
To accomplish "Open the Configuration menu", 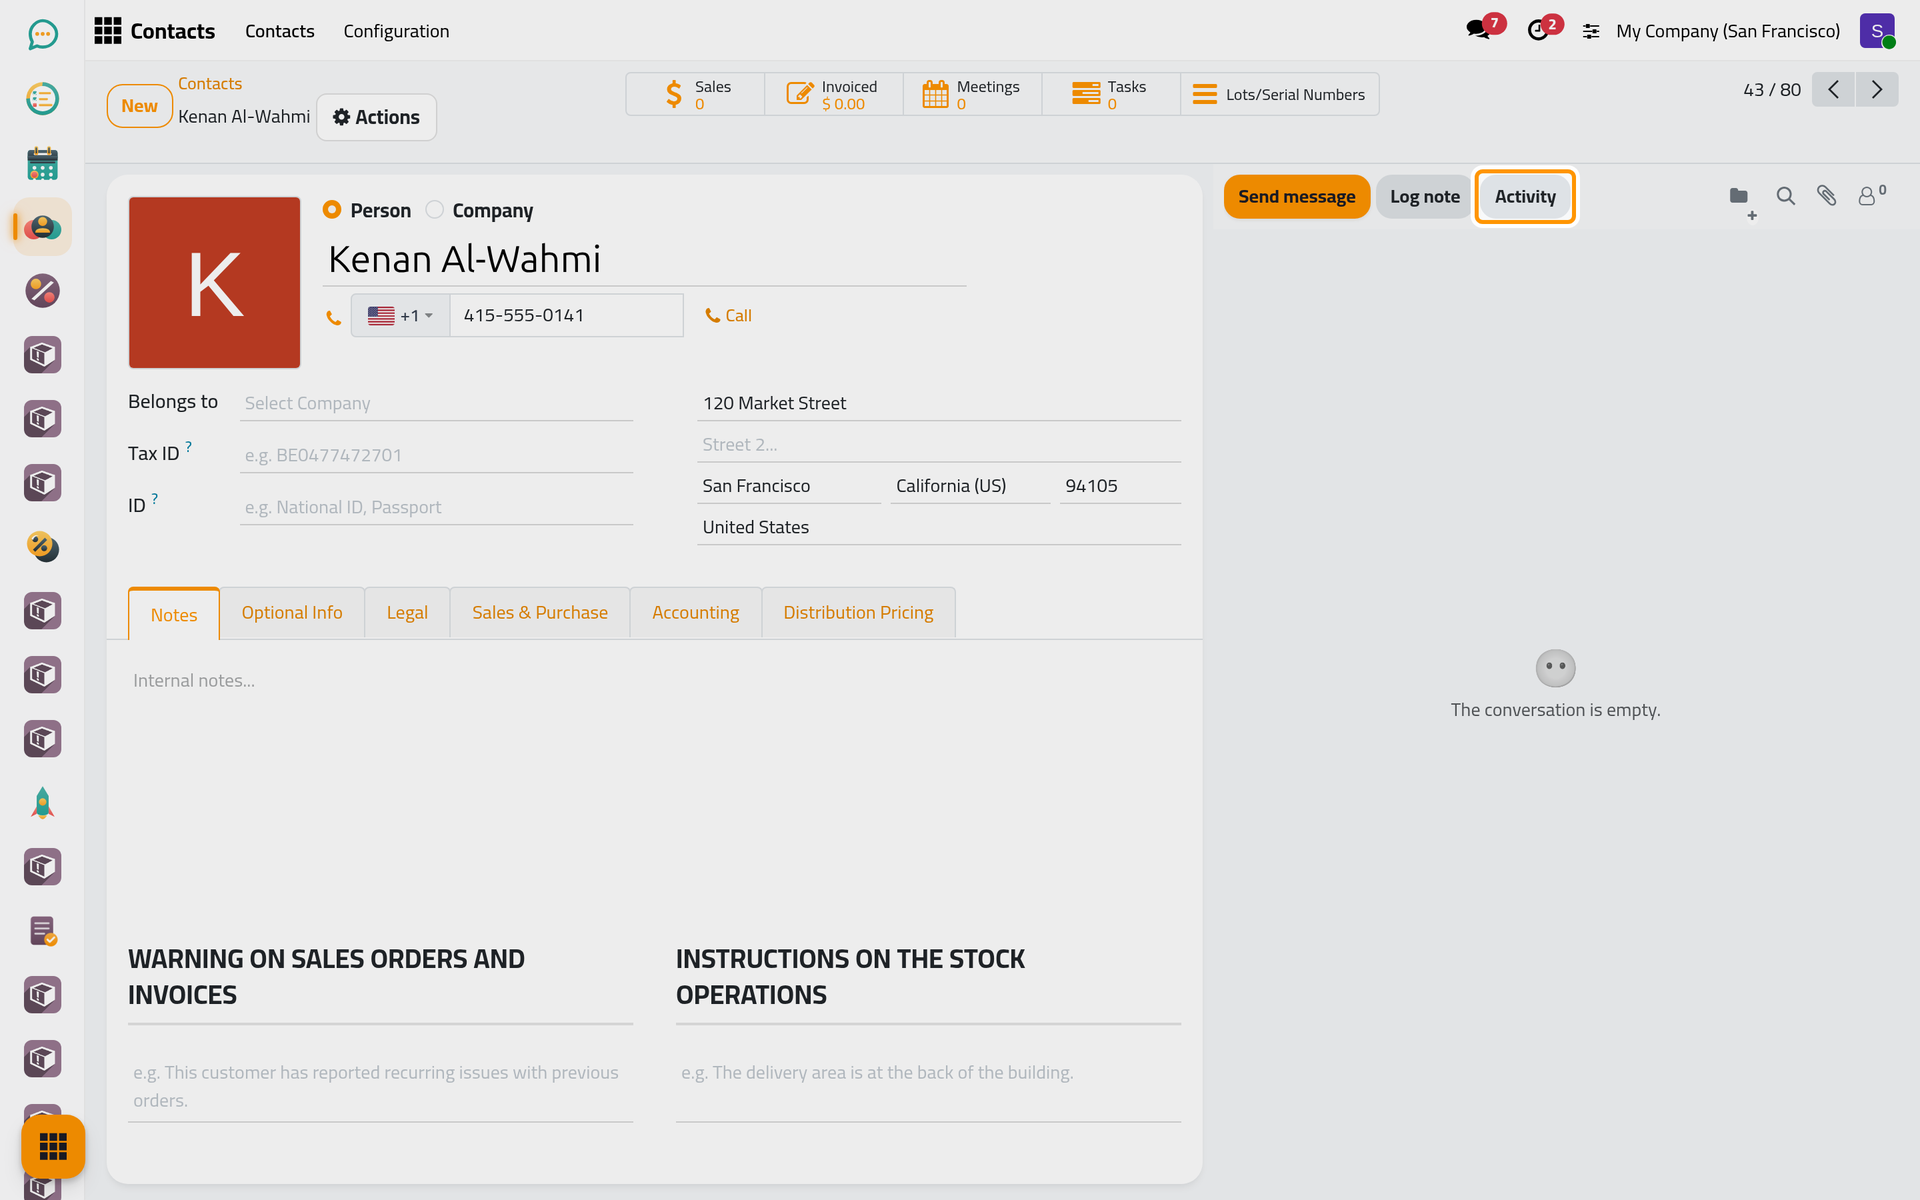I will pos(396,31).
